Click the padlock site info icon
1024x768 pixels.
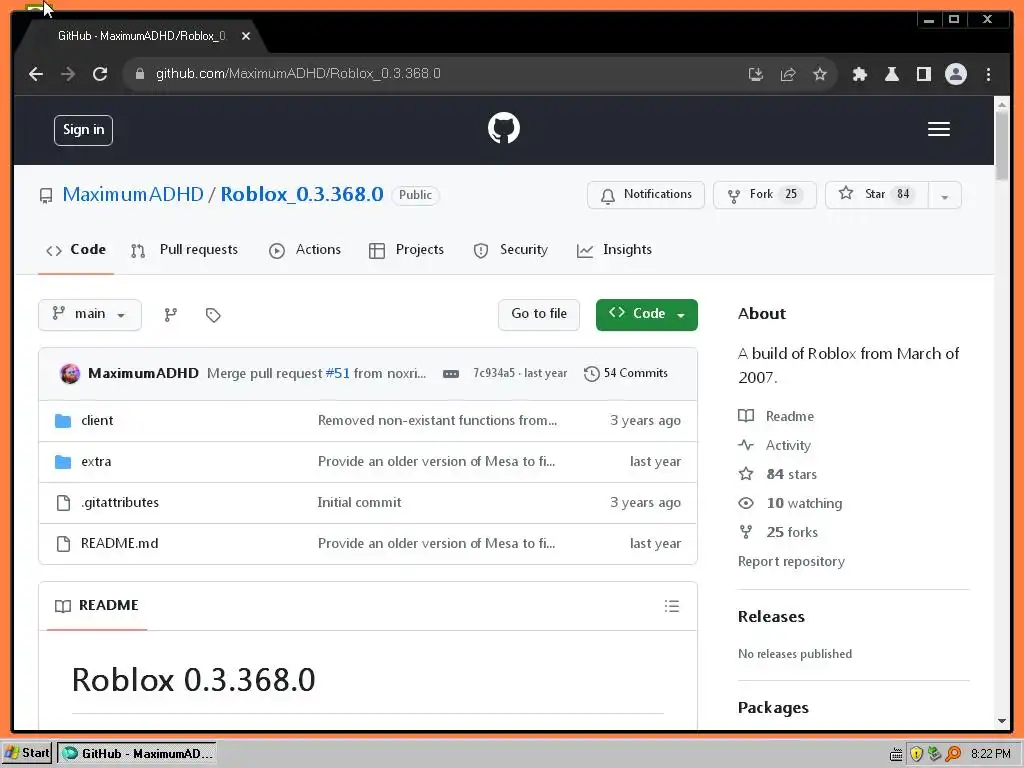(x=139, y=74)
